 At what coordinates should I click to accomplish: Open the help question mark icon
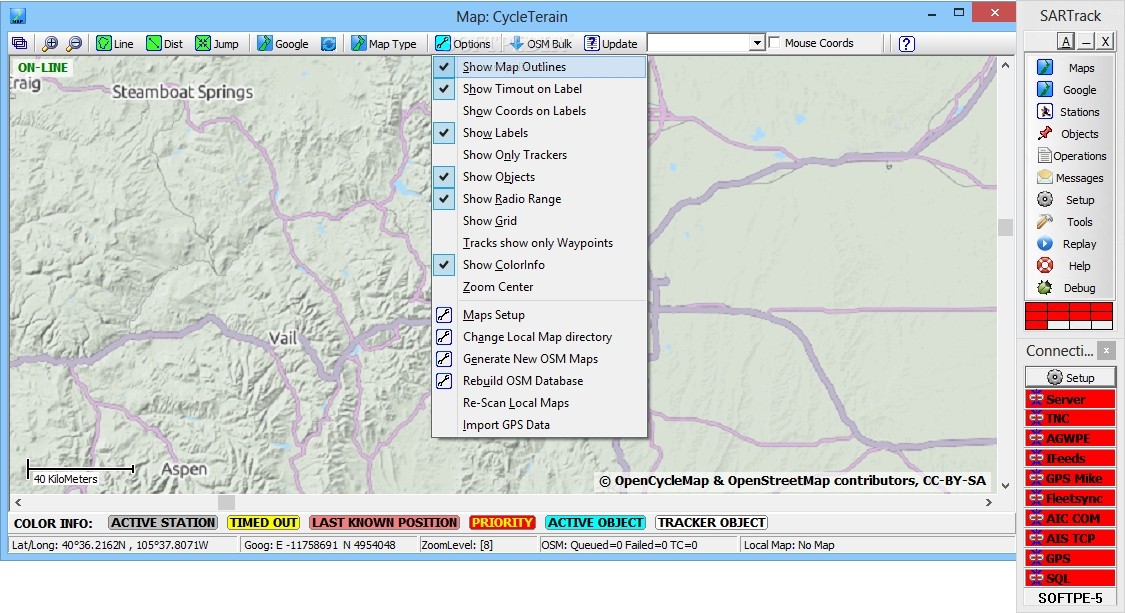[906, 44]
